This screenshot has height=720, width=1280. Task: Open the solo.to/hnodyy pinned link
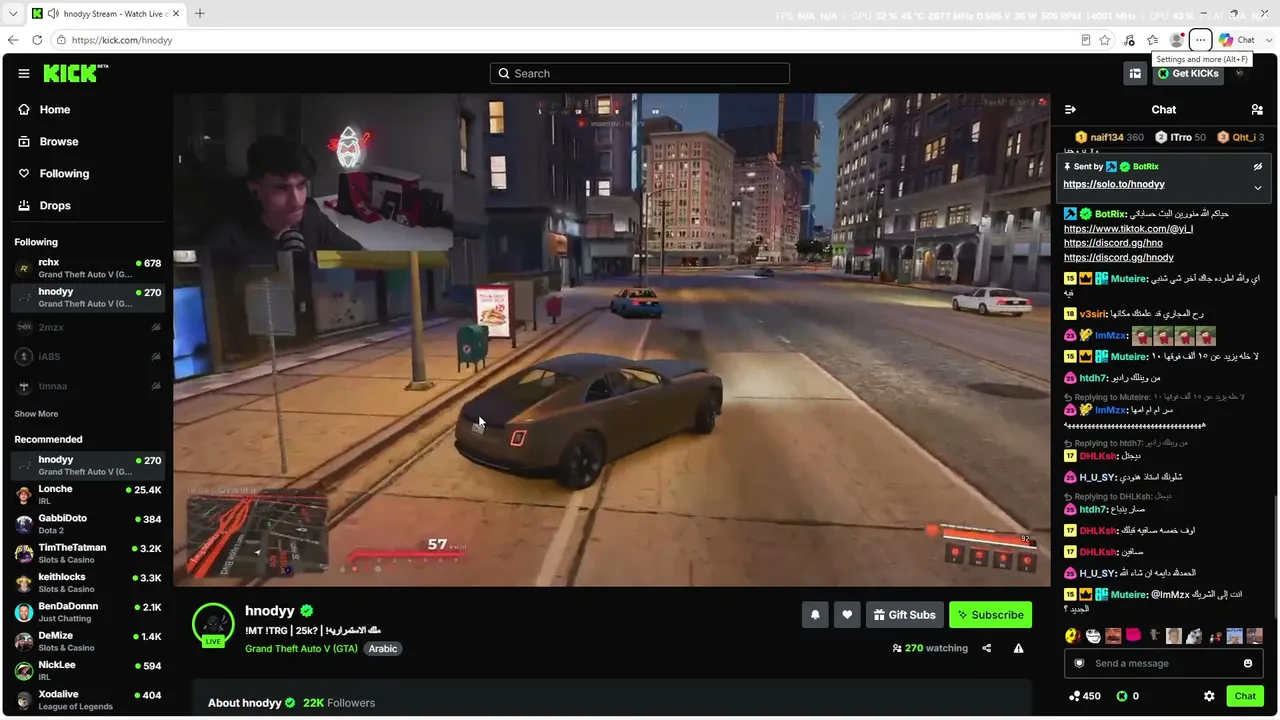coord(1114,185)
